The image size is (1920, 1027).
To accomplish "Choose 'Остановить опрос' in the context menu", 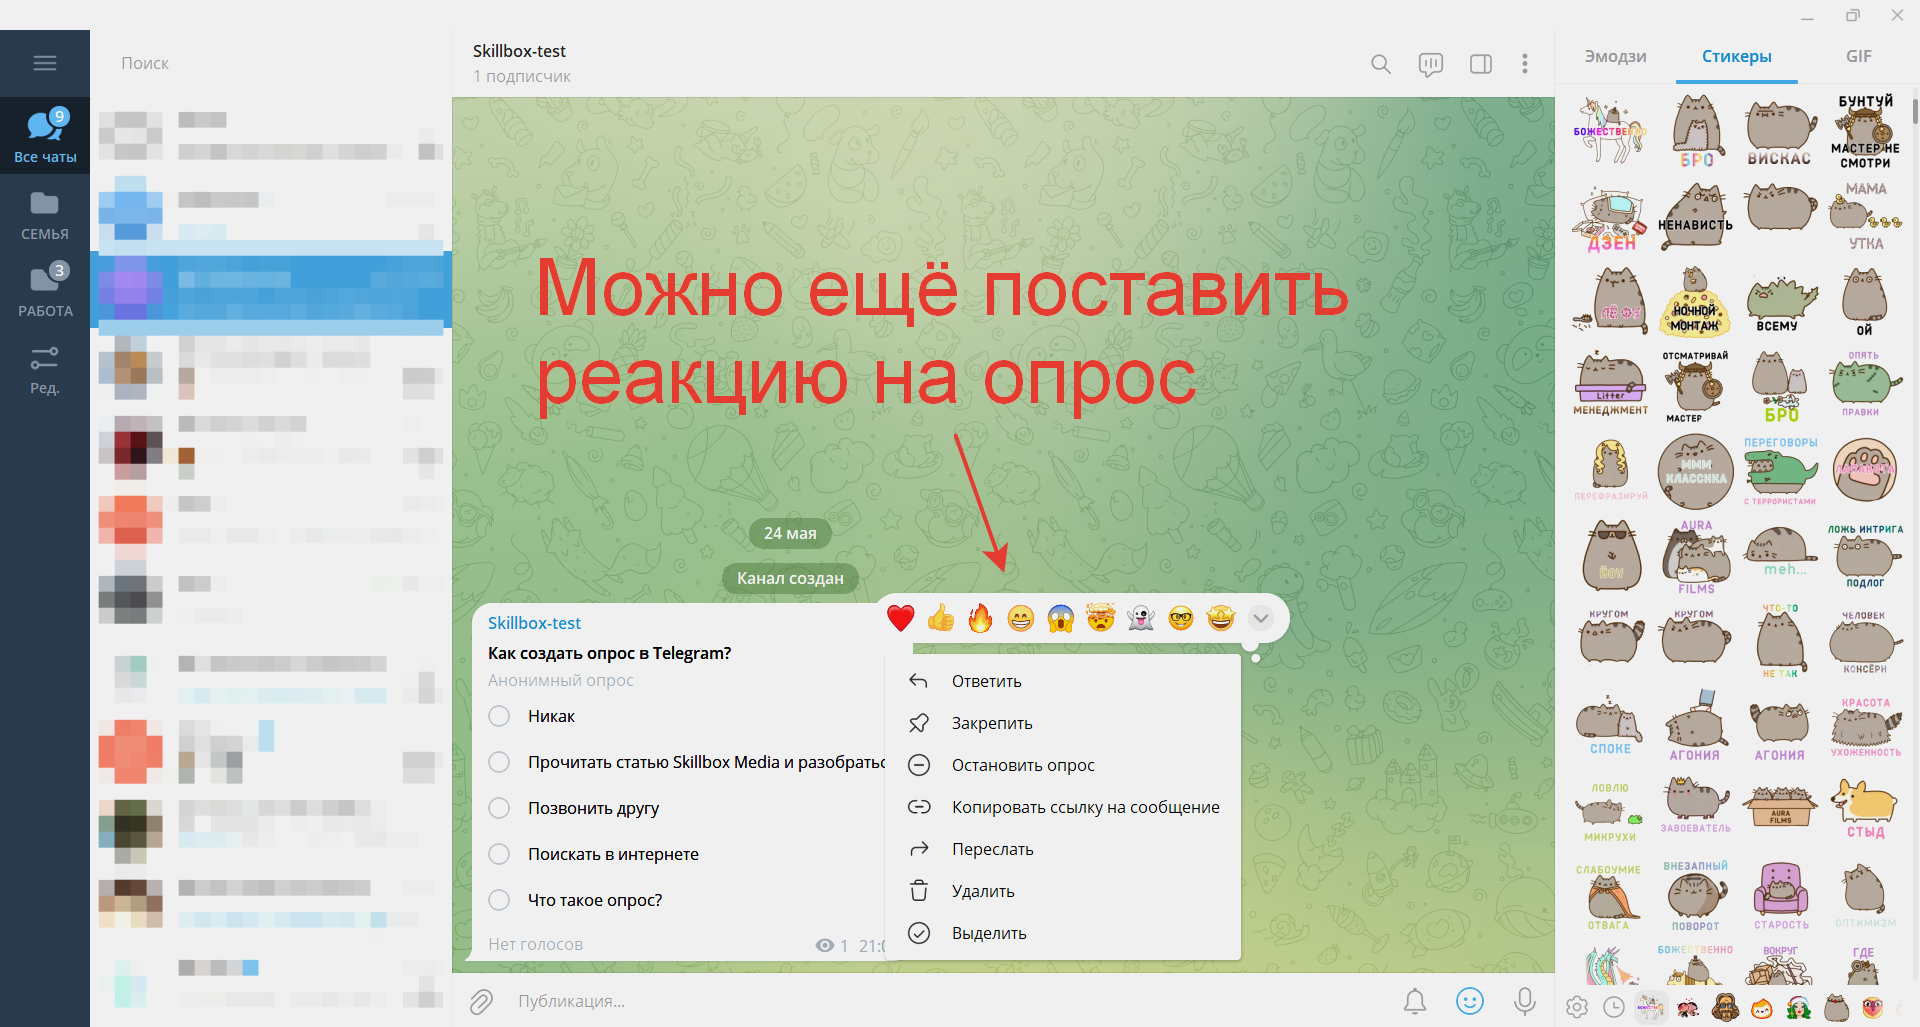I will pos(1063,765).
